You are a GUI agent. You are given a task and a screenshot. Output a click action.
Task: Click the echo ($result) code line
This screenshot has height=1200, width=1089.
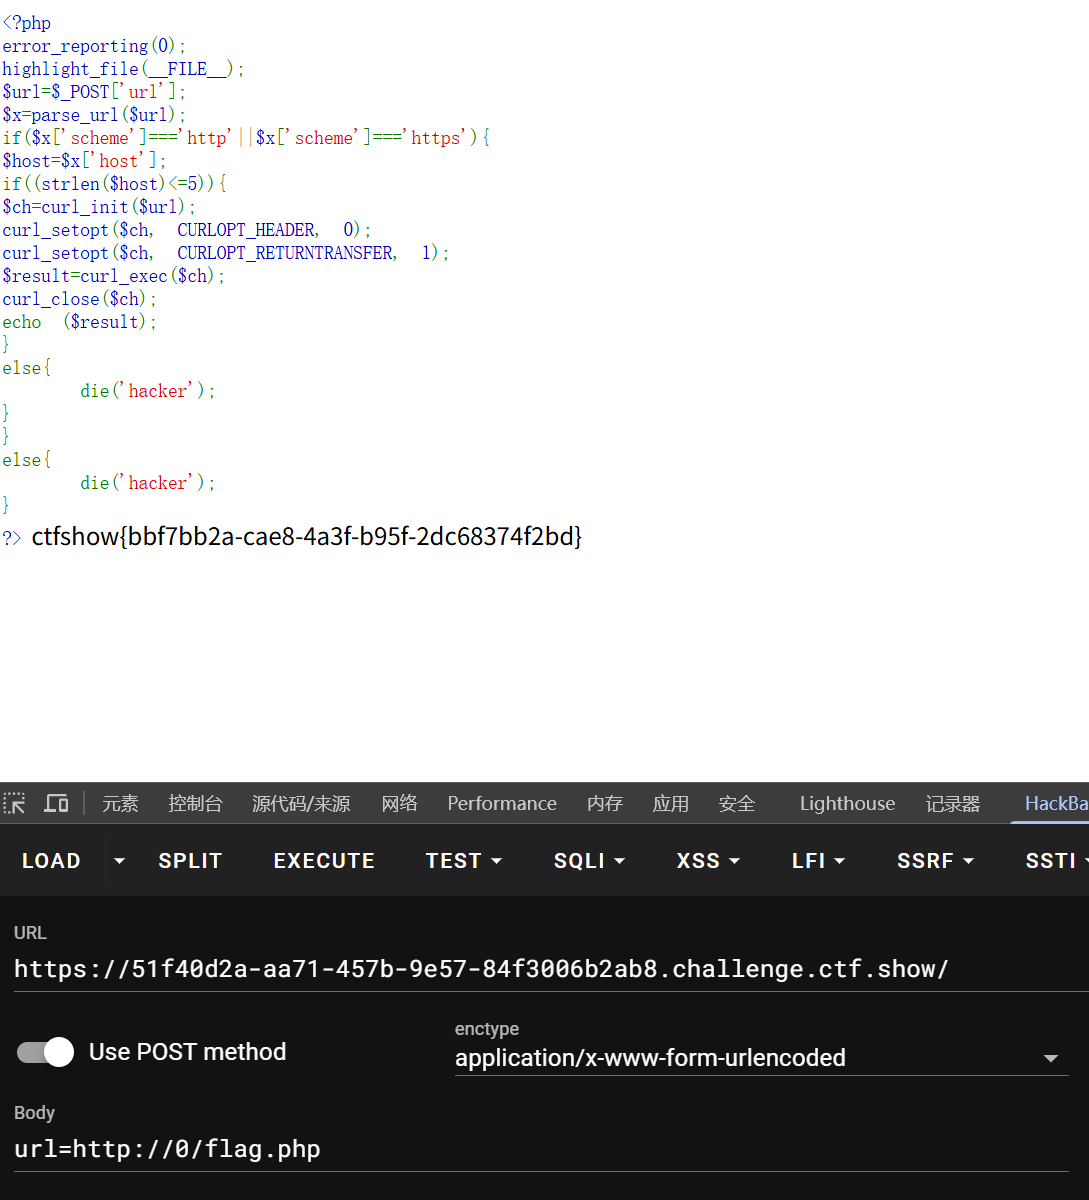[80, 322]
